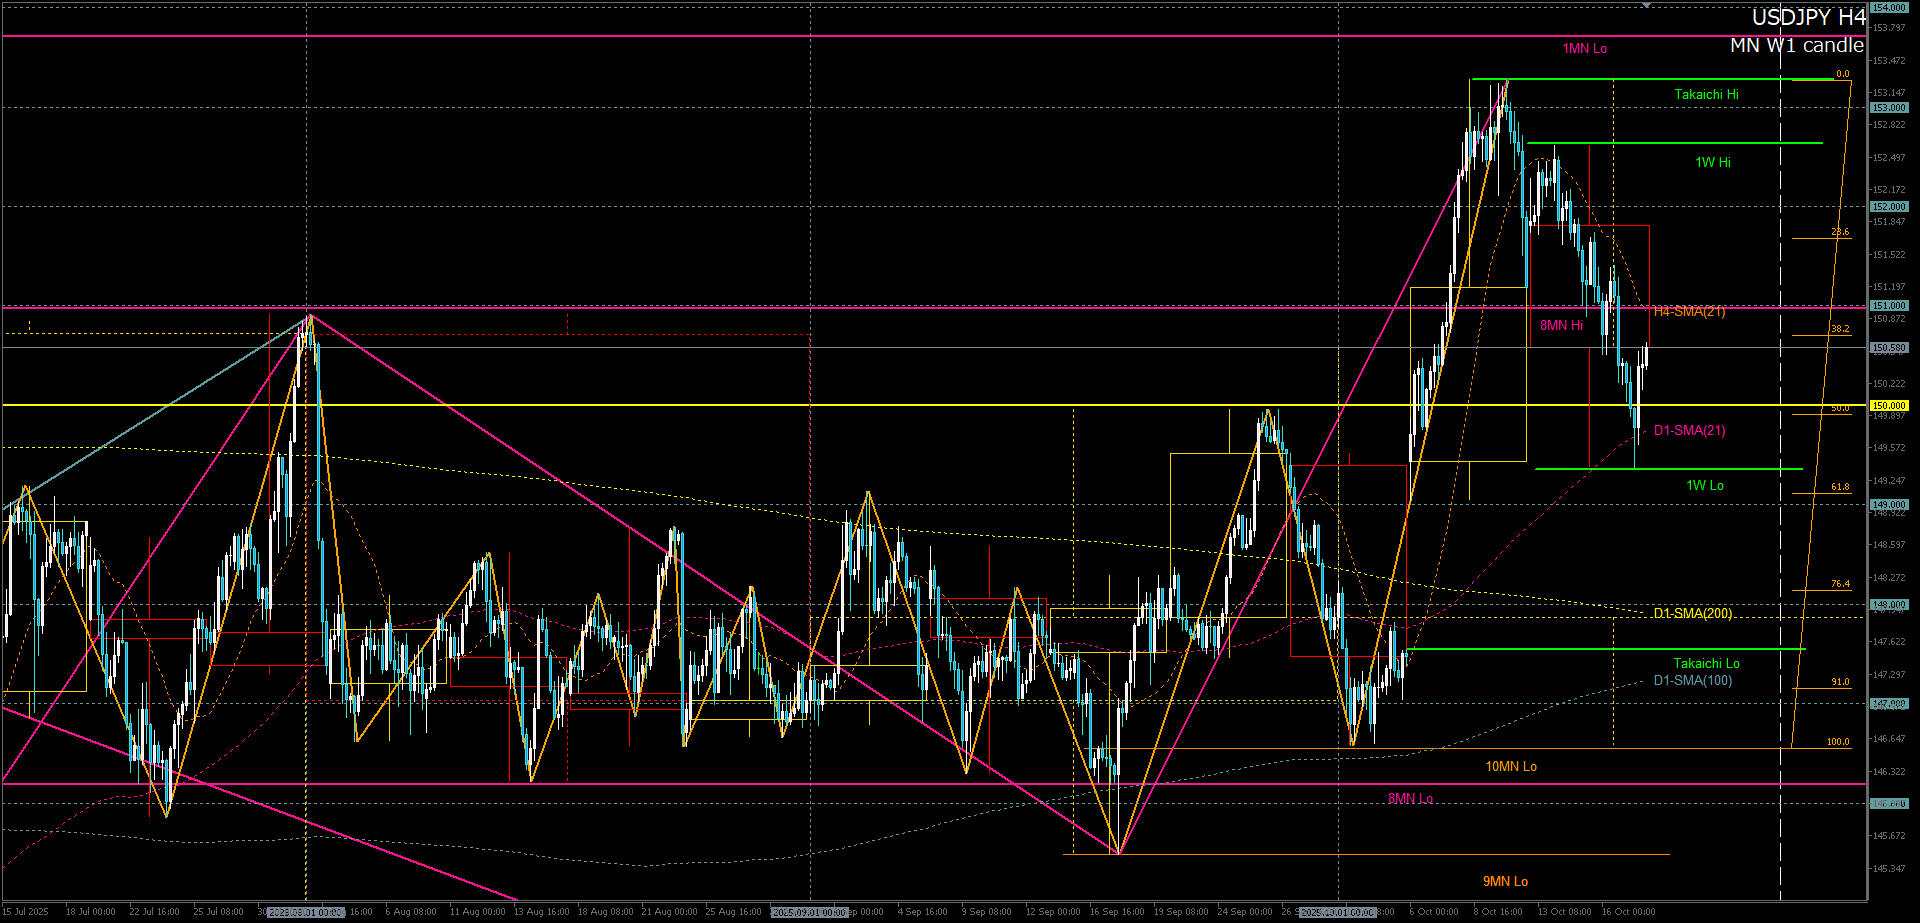The width and height of the screenshot is (1920, 923).
Task: Select the 'H4-SMA(21)' indicator label
Action: (x=1689, y=312)
